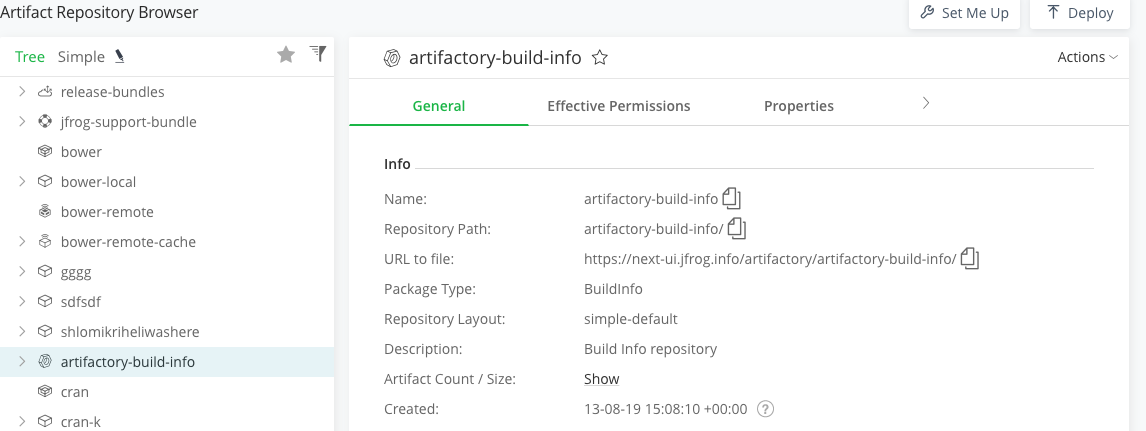Click Show for Artifact Count / Size
This screenshot has width=1146, height=431.
point(602,379)
